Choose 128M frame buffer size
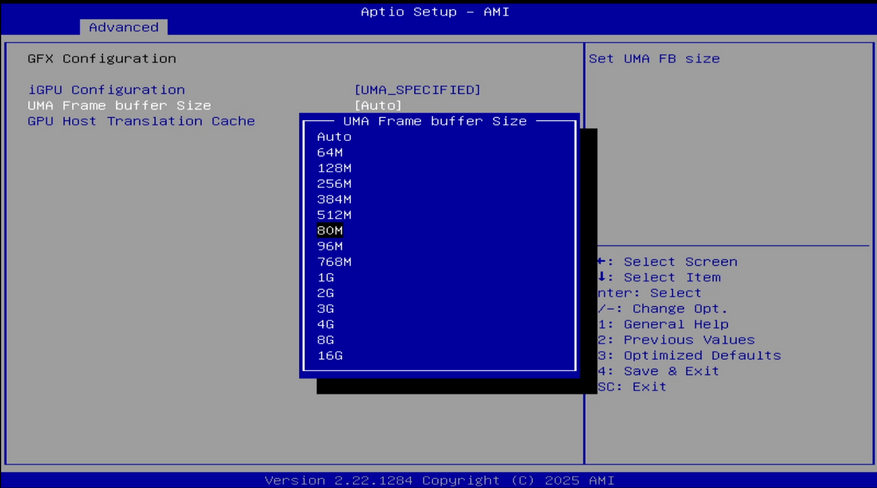Image resolution: width=877 pixels, height=488 pixels. pos(334,168)
